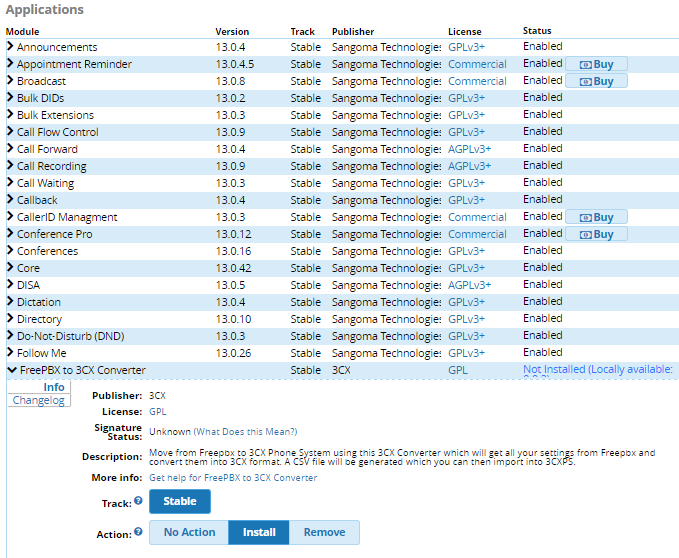Click the Track help question icon
The width and height of the screenshot is (679, 558).
point(138,500)
